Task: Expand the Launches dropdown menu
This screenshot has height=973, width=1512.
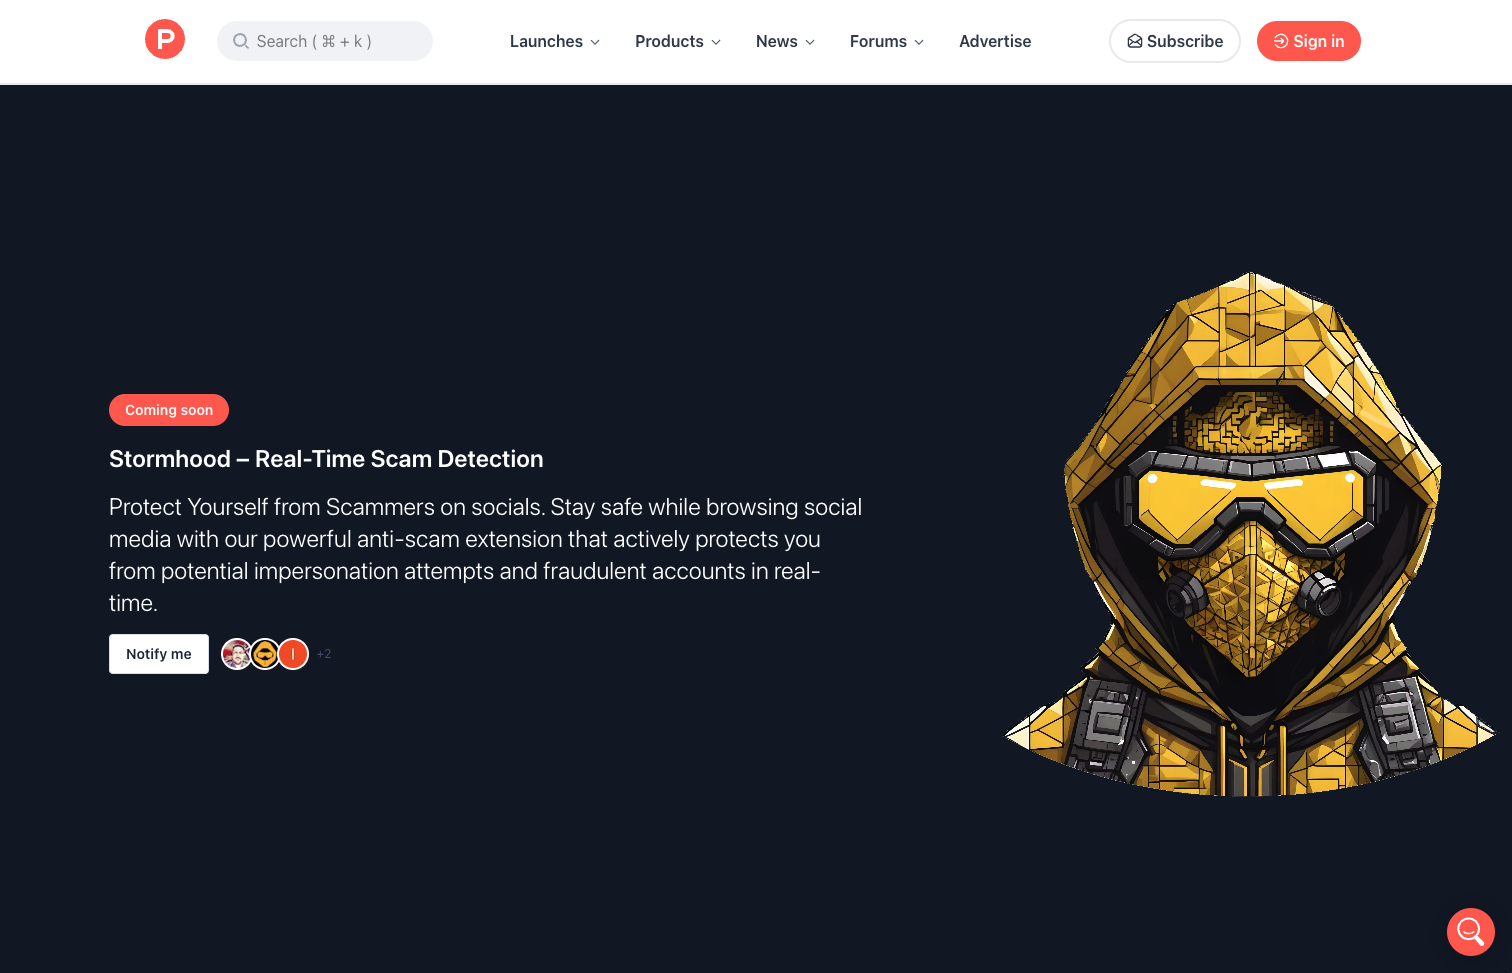Action: coord(554,41)
